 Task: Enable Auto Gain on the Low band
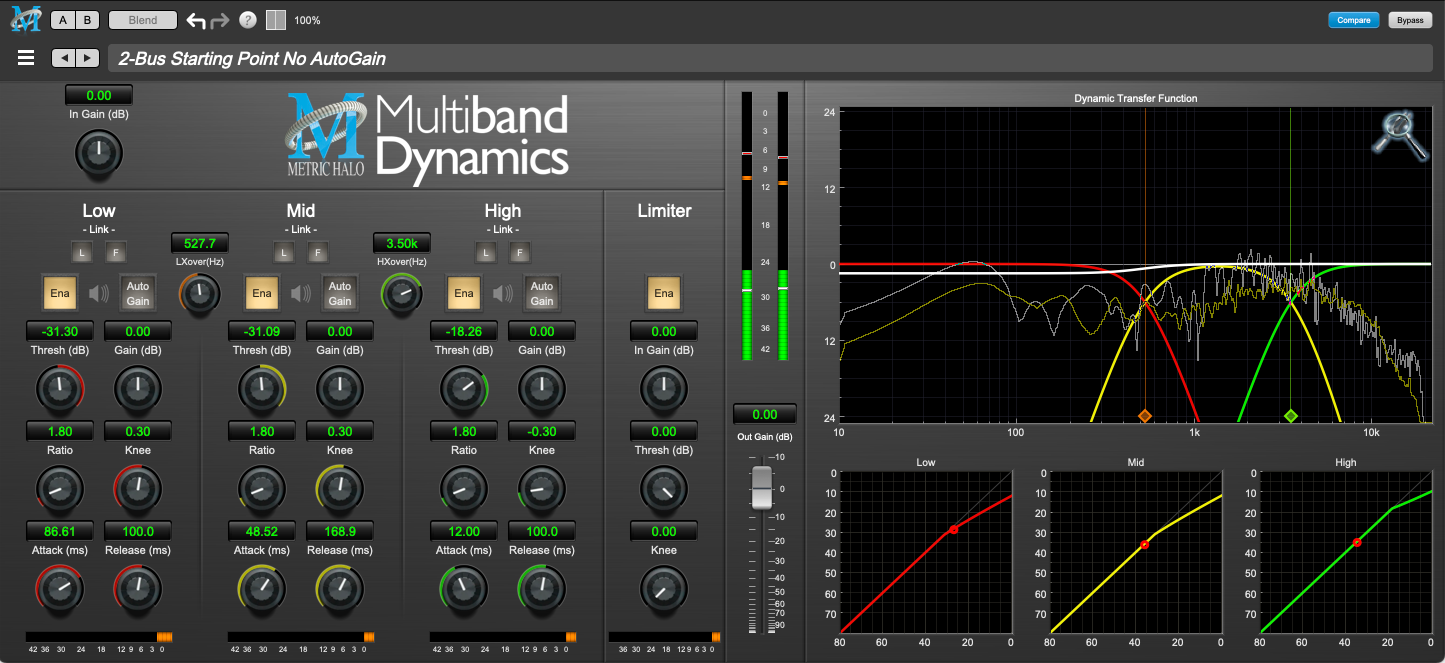(x=137, y=292)
